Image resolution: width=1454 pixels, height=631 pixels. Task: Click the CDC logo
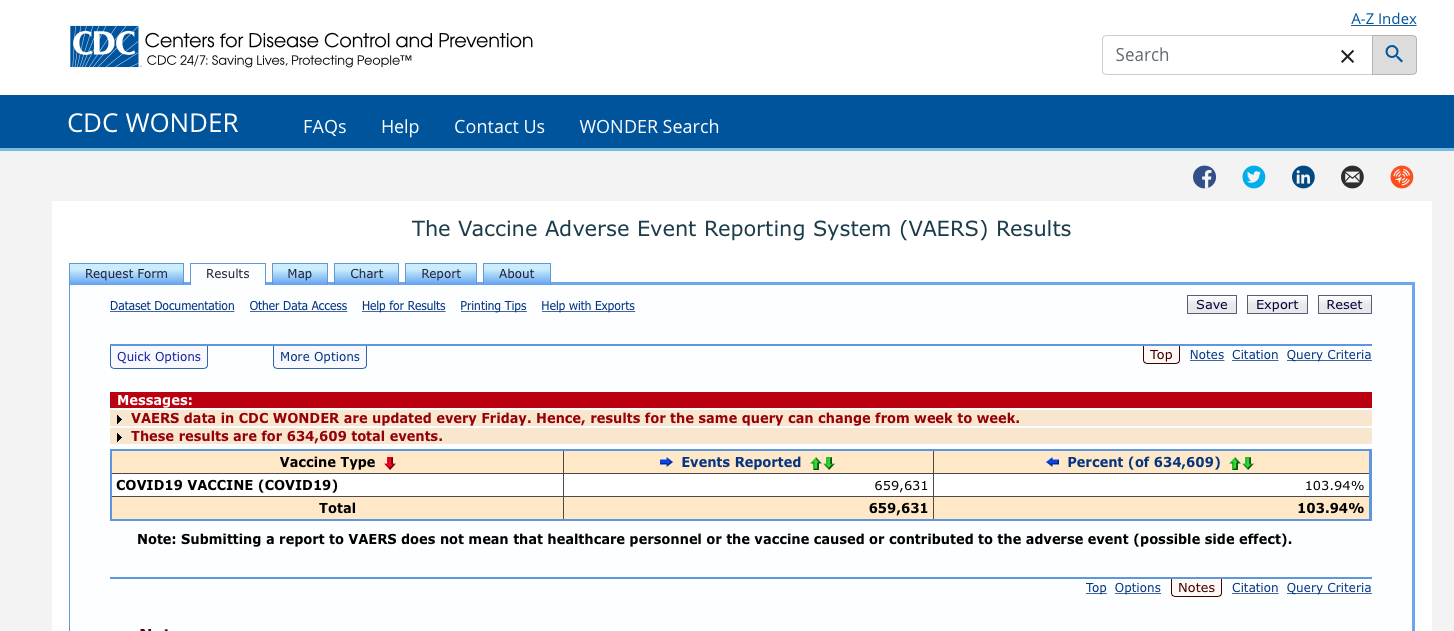click(104, 47)
